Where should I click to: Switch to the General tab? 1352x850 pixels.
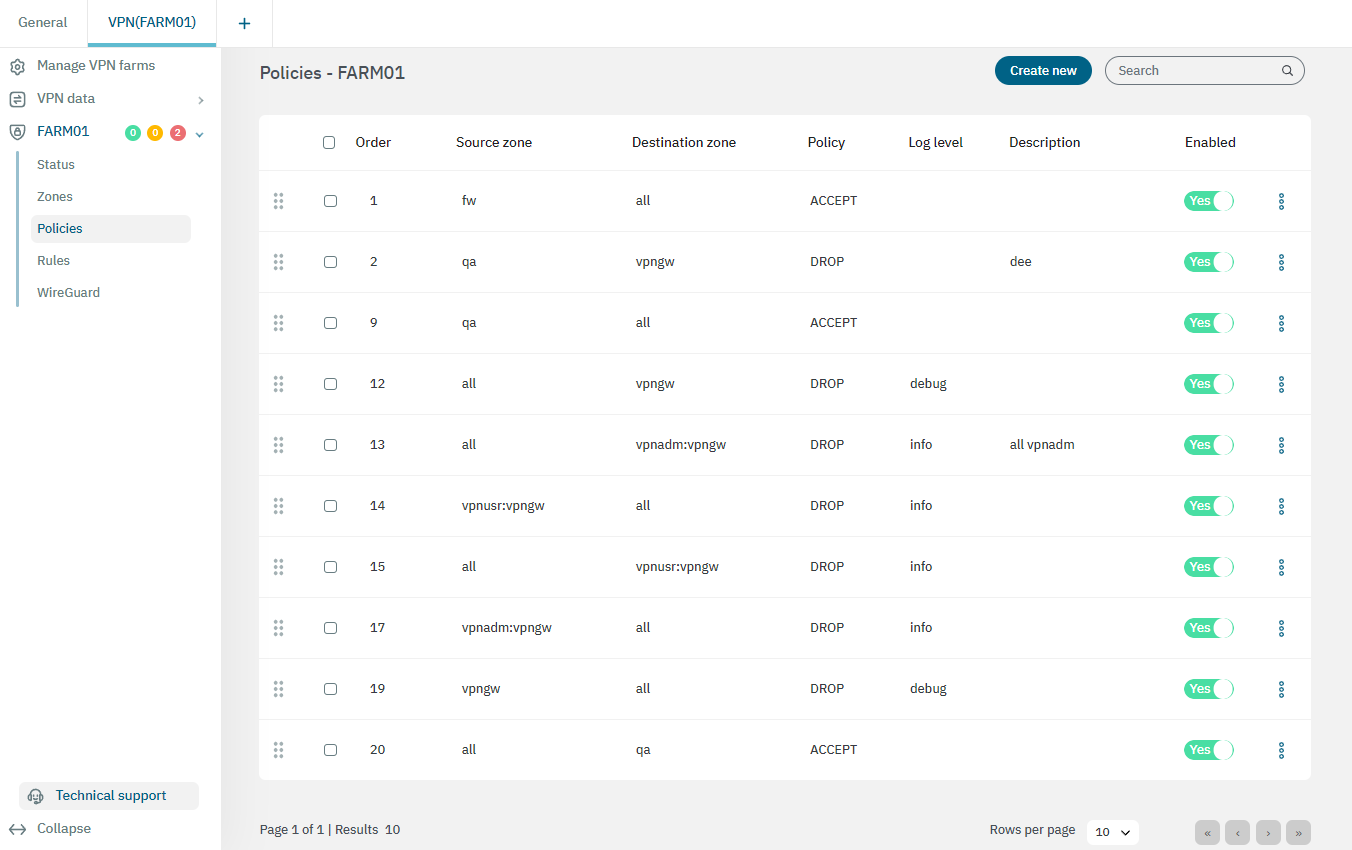tap(43, 23)
